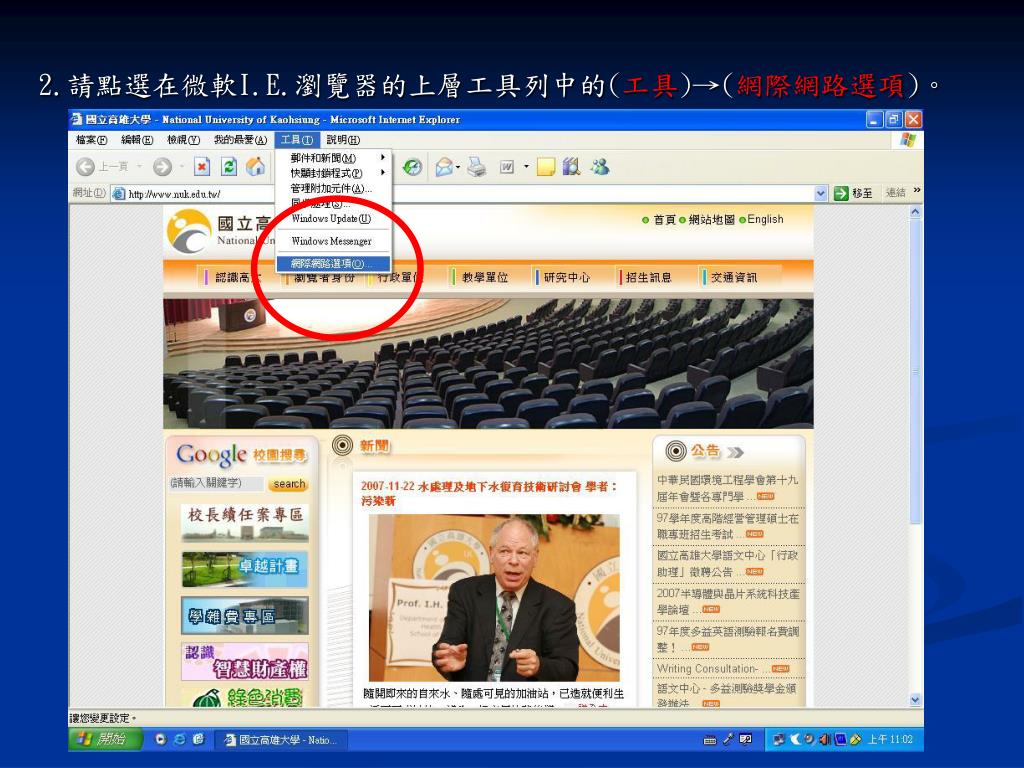Expand the address bar dropdown arrow
Image resolution: width=1024 pixels, height=768 pixels.
point(821,193)
